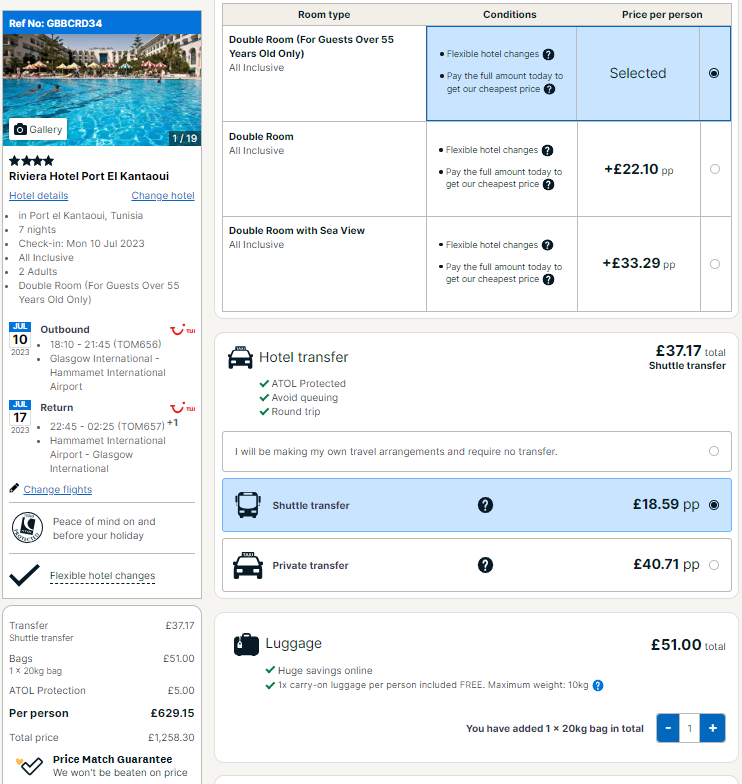
Task: Click the 'Conditions' column header
Action: pyautogui.click(x=510, y=15)
